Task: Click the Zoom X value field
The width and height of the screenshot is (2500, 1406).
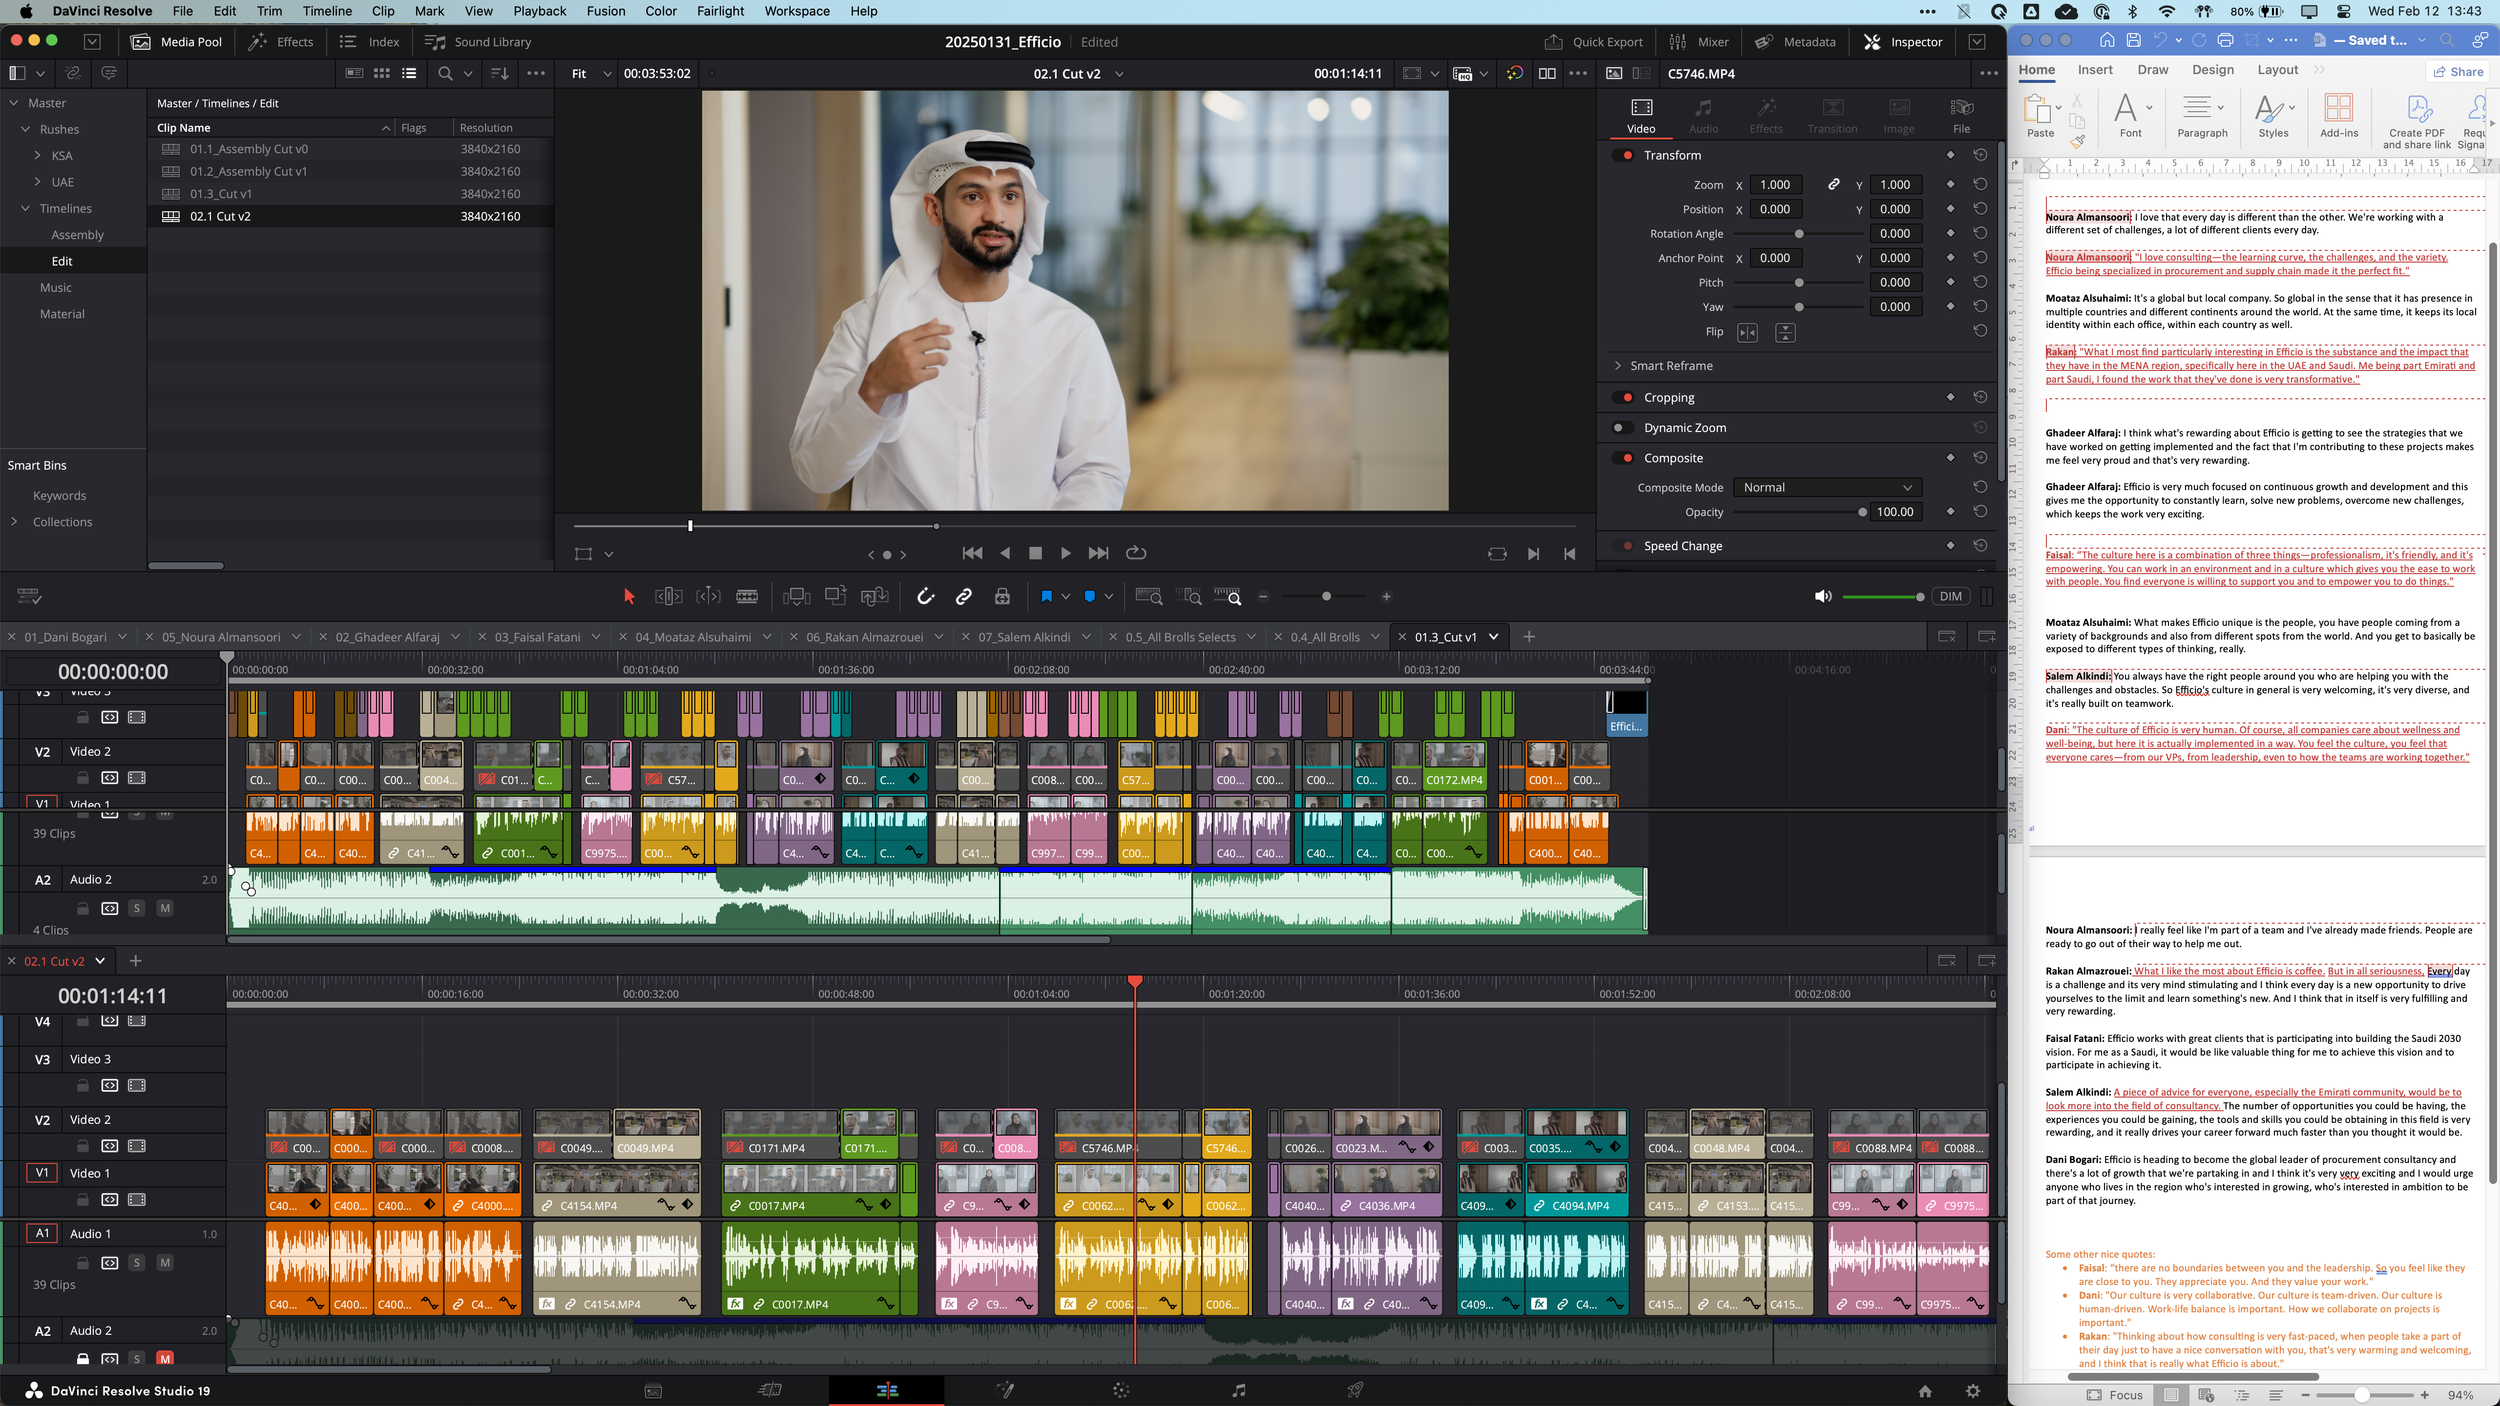Action: 1775,185
